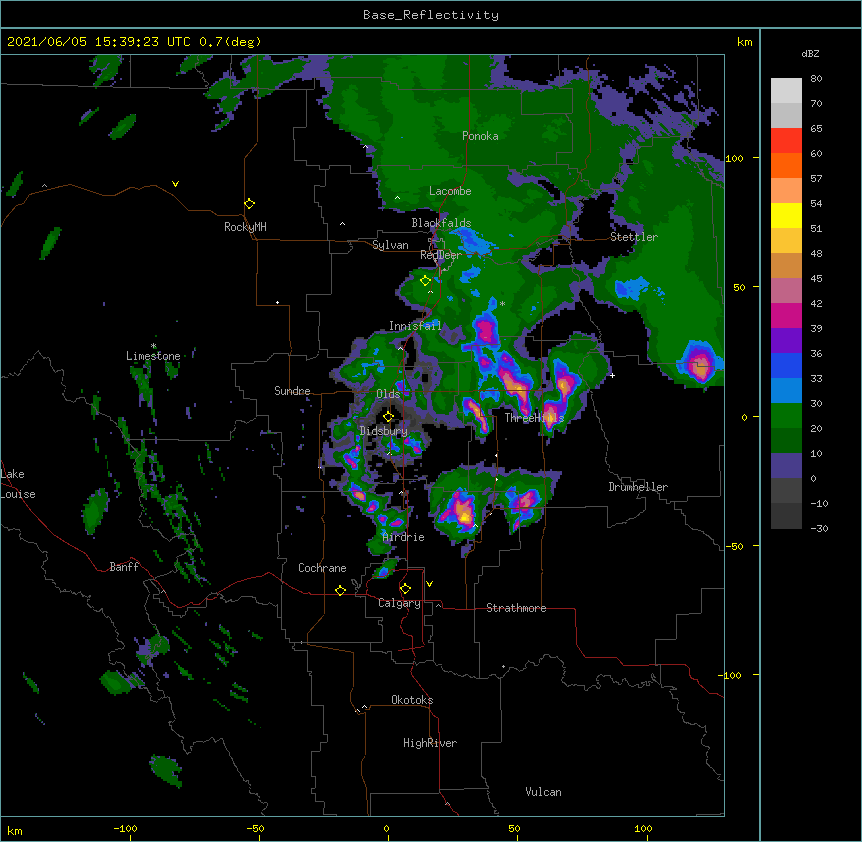
Task: Click the Didsbury label
Action: (x=384, y=431)
